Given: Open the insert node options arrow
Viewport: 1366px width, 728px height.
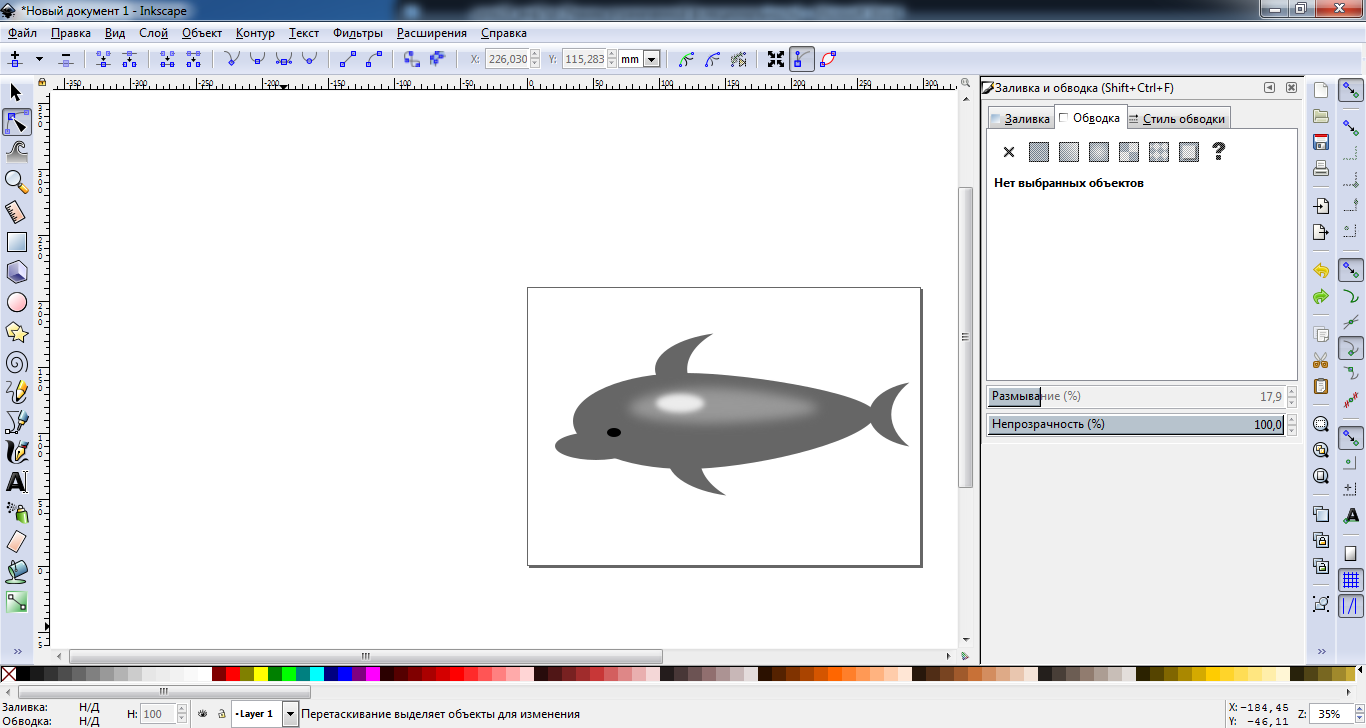Looking at the screenshot, I should point(40,59).
